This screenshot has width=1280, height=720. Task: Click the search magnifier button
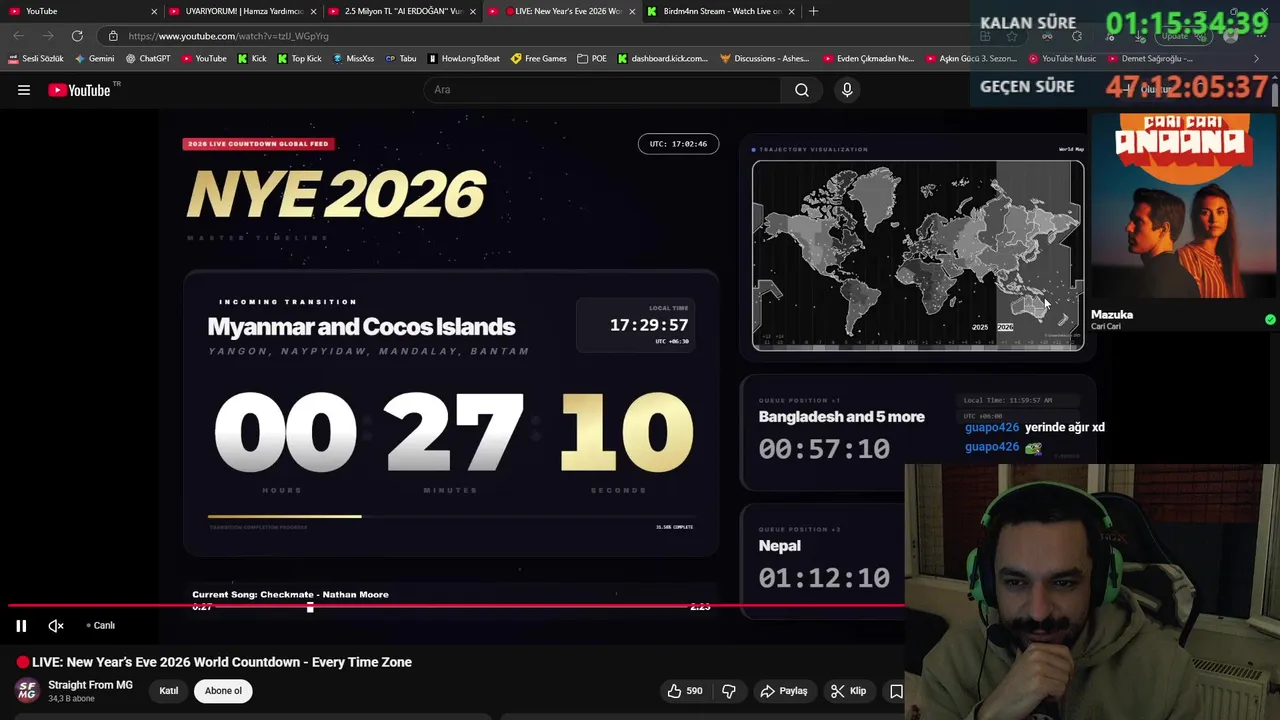pyautogui.click(x=802, y=90)
